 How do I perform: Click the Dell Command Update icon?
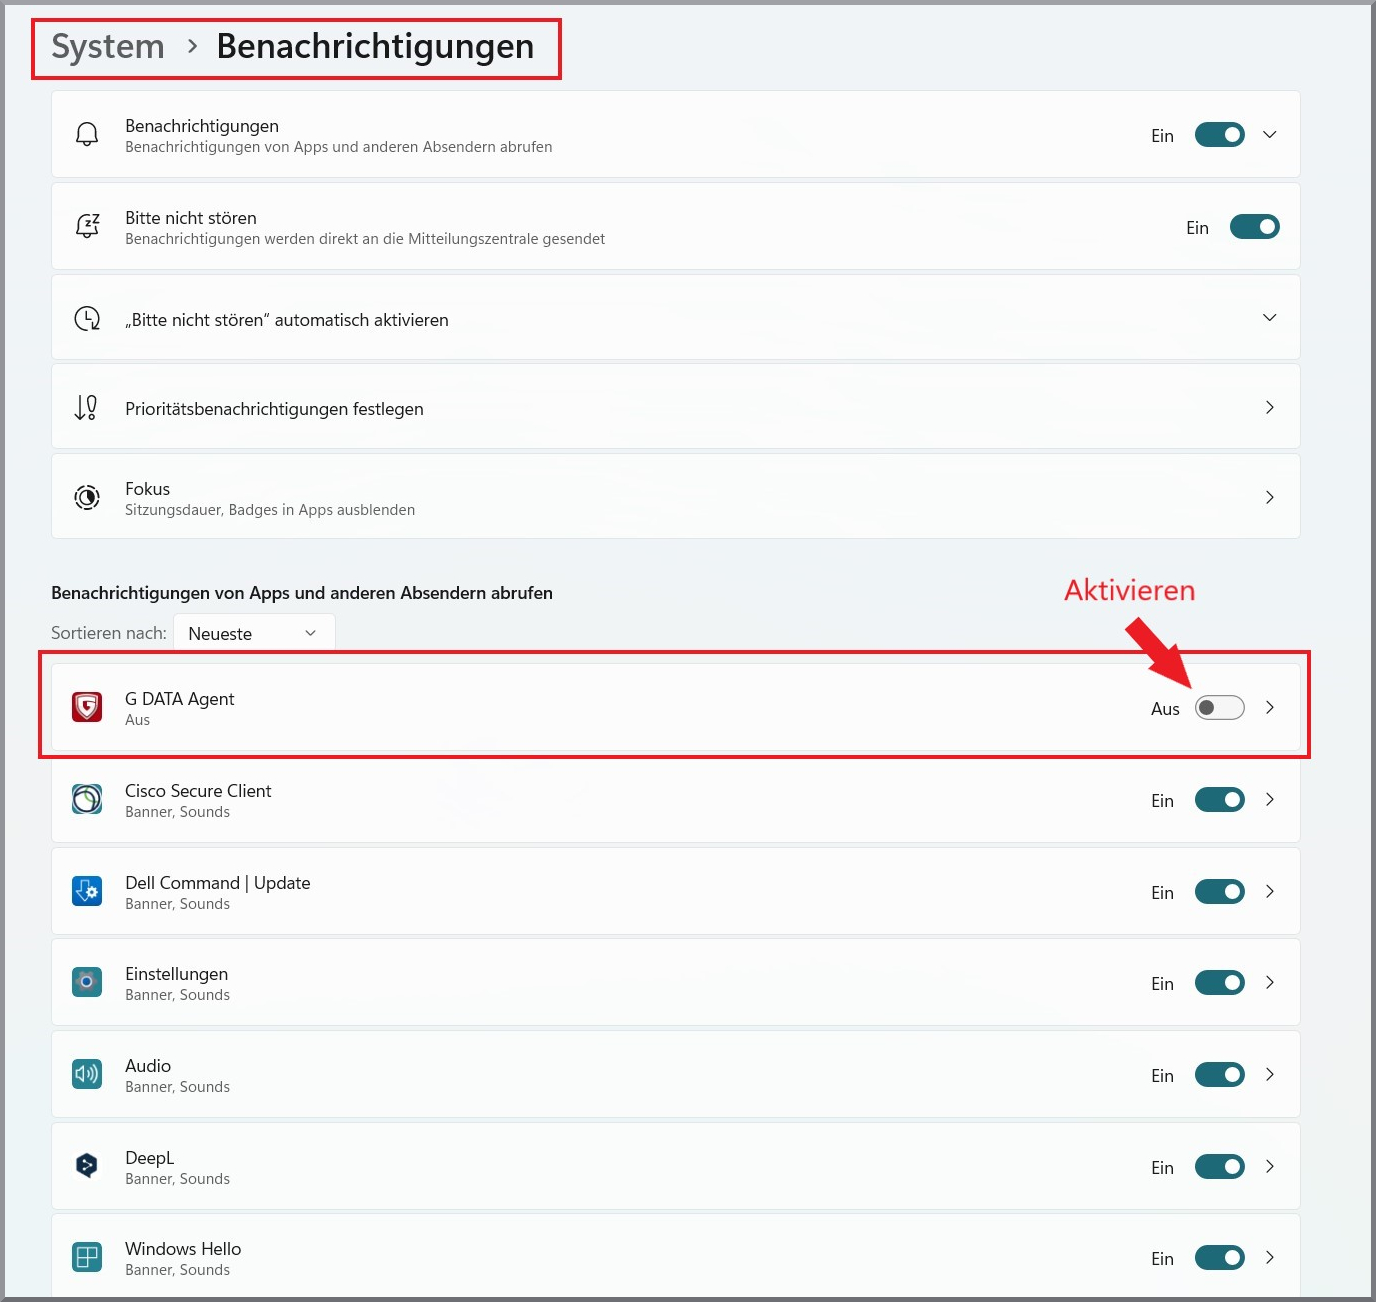(x=87, y=891)
